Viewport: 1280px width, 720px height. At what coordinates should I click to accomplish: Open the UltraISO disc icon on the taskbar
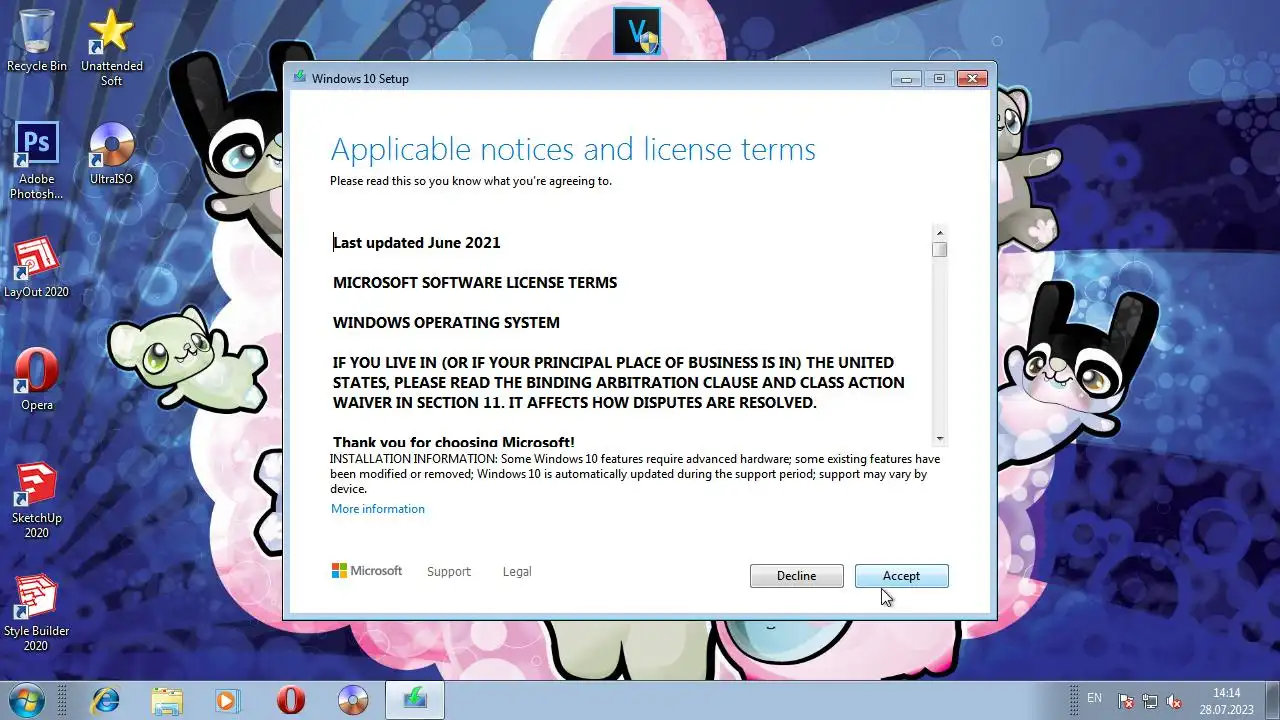click(x=353, y=700)
